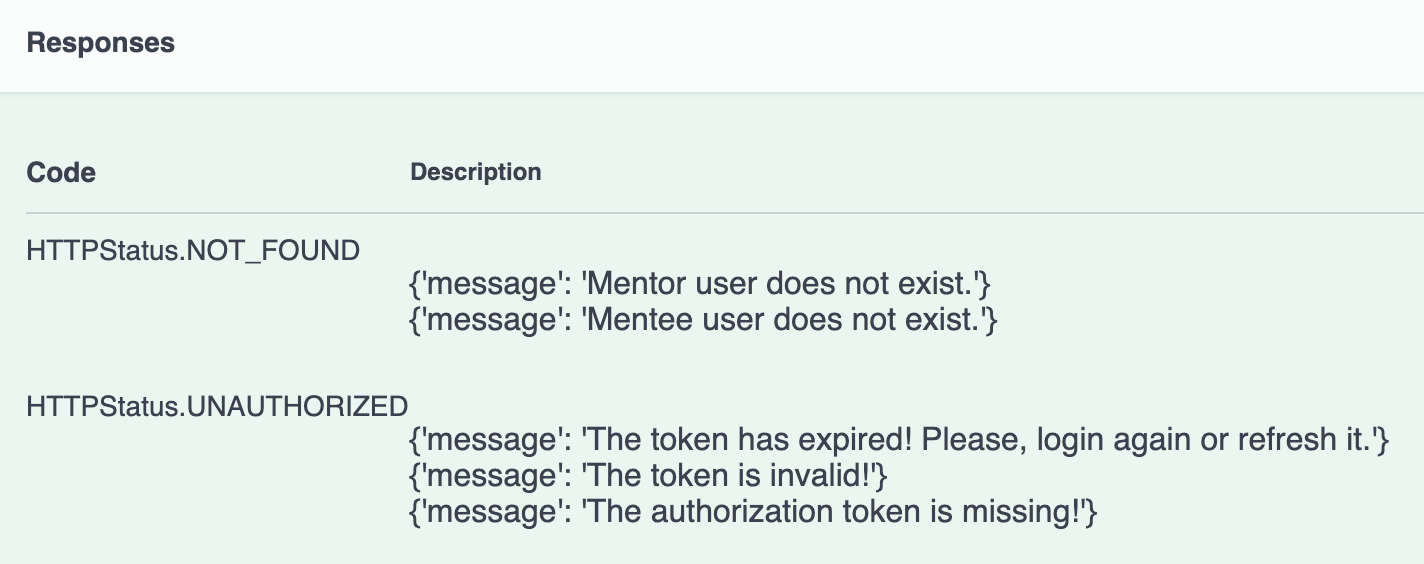Click the HTTPStatus.NOT_FOUND response code
Viewport: 1424px width, 564px height.
tap(193, 250)
